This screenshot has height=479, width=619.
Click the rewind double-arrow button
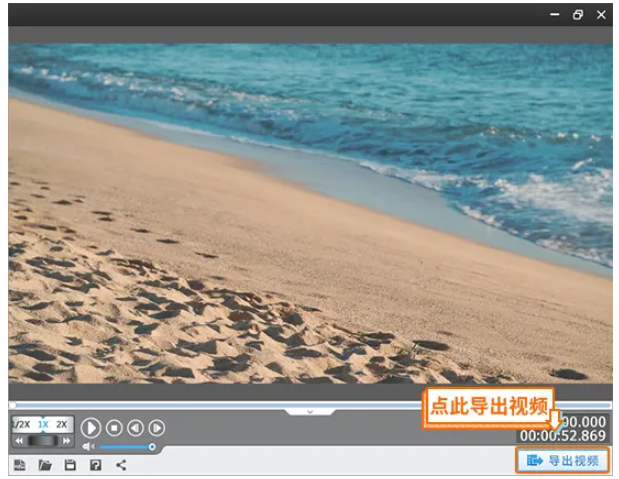tap(19, 440)
